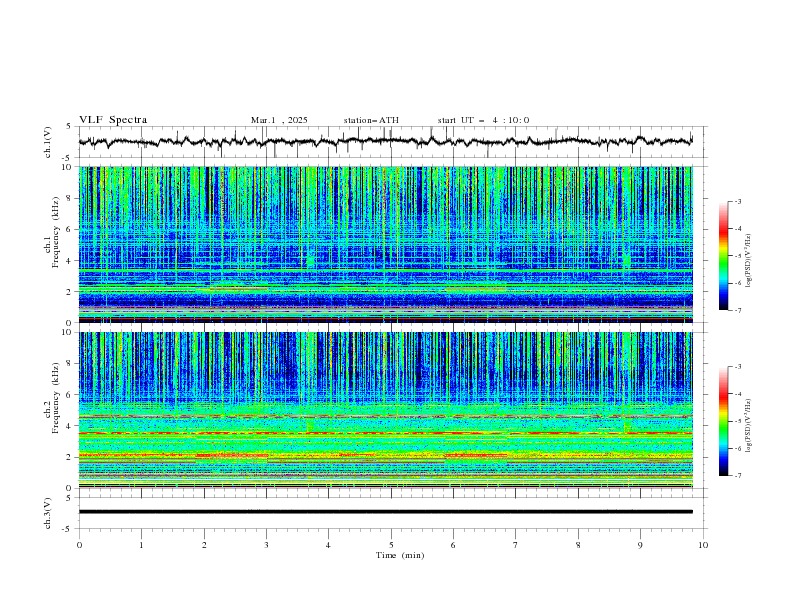This screenshot has width=792, height=612.
Task: Click inside the ch.1 spectrogram panel
Action: tap(385, 244)
